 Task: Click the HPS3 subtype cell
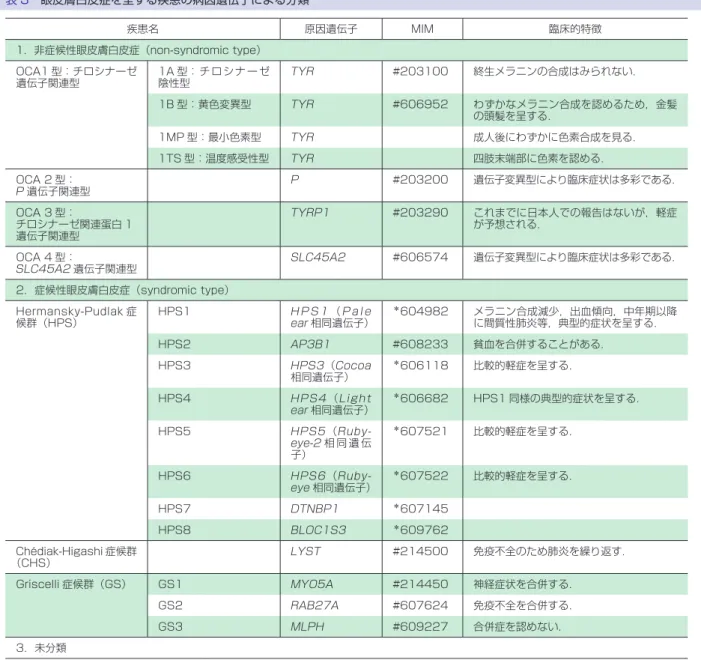pyautogui.click(x=214, y=371)
